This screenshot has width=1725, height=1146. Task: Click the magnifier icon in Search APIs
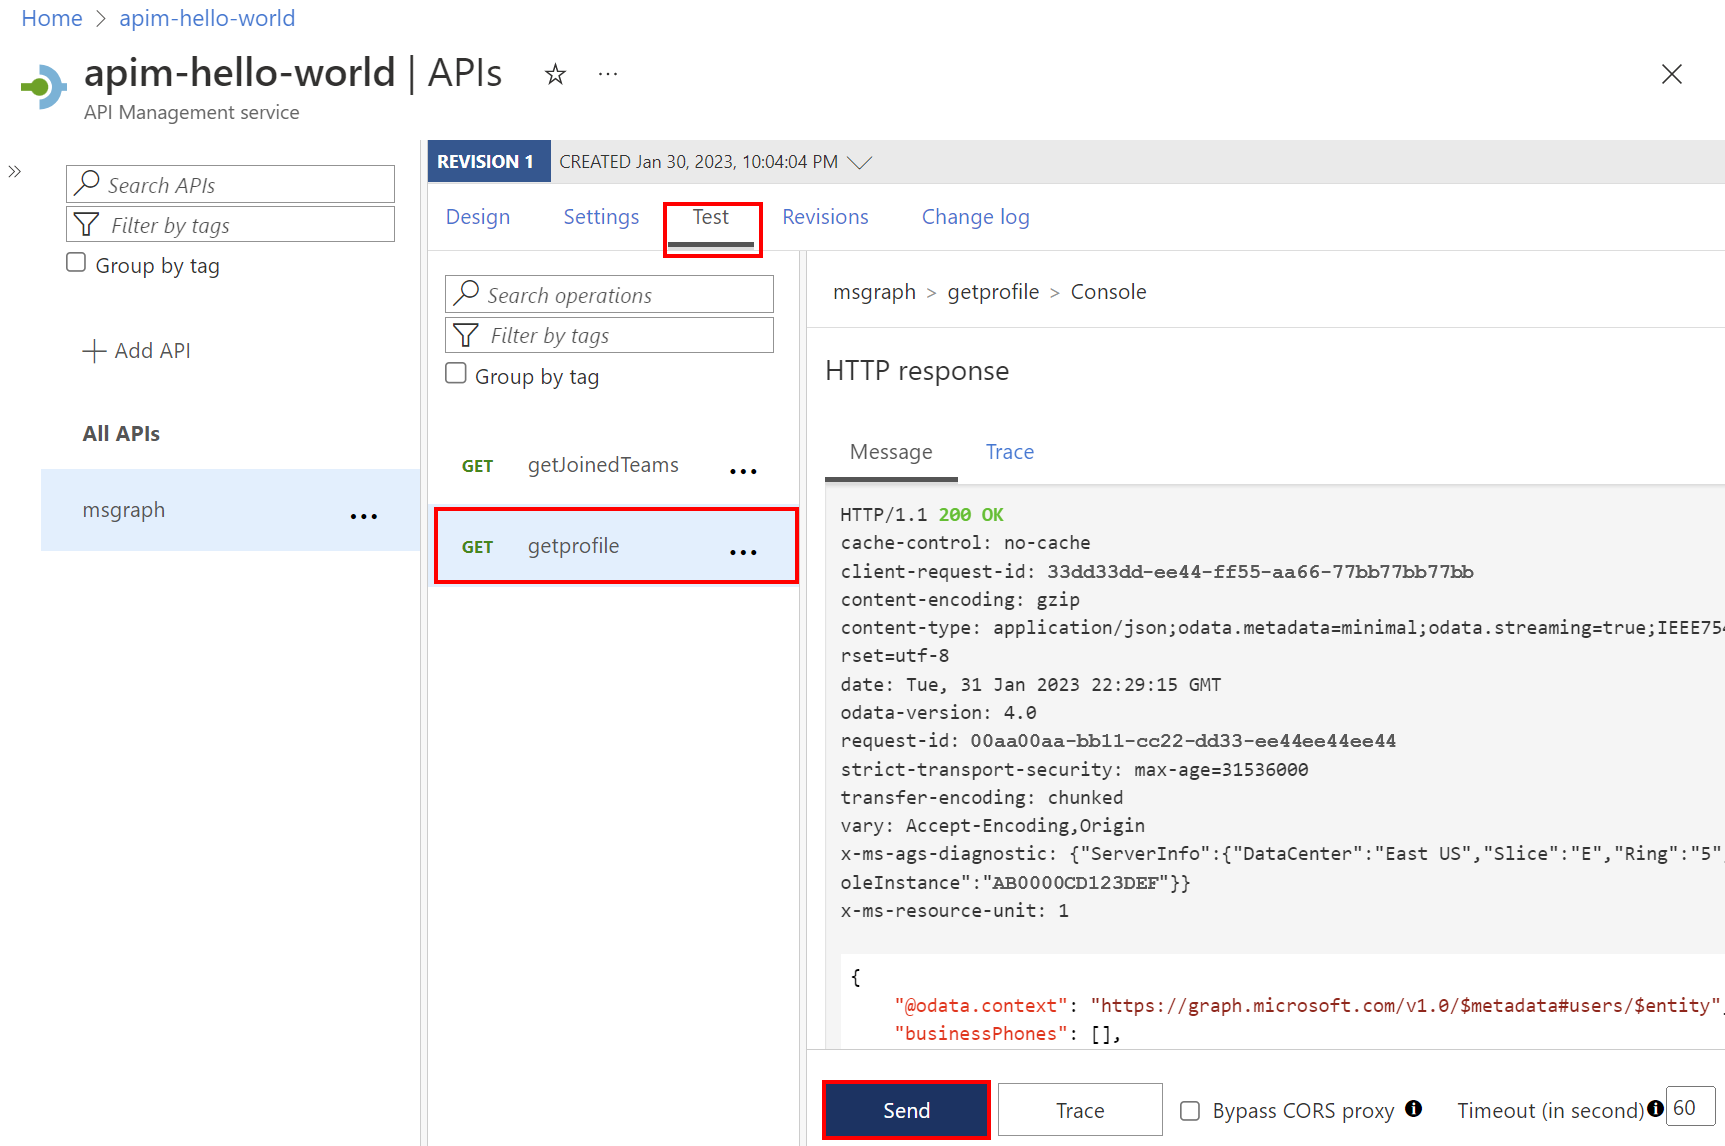pos(88,184)
